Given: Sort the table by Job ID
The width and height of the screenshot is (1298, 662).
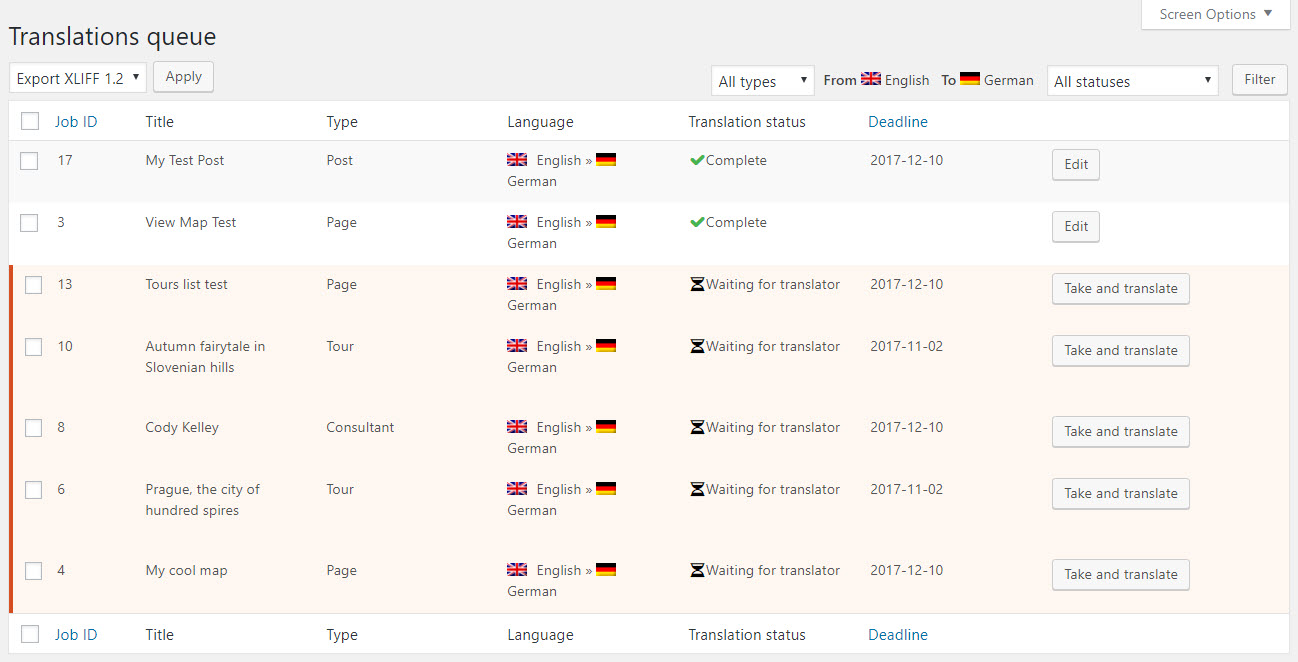Looking at the screenshot, I should [x=76, y=121].
